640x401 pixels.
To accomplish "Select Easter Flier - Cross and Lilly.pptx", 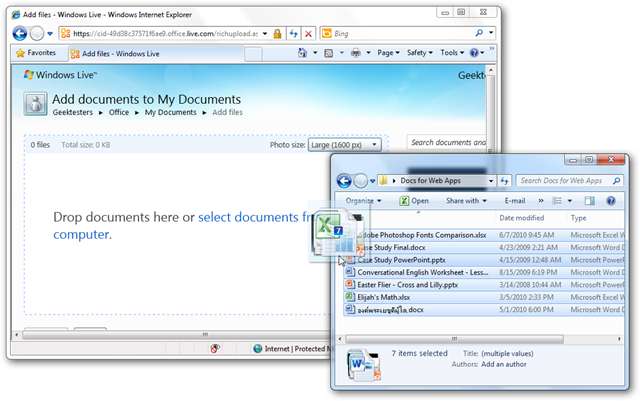I will click(x=484, y=285).
